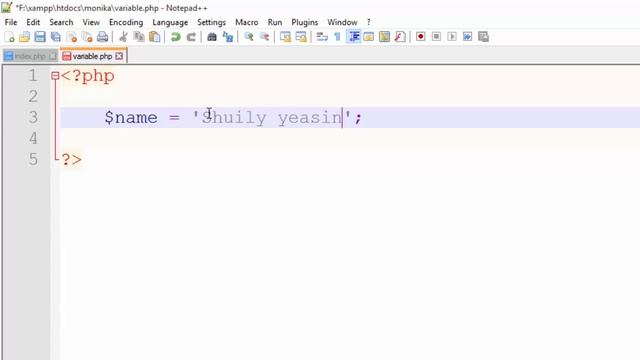Toggle Show all characters pilcrow icon

337,37
